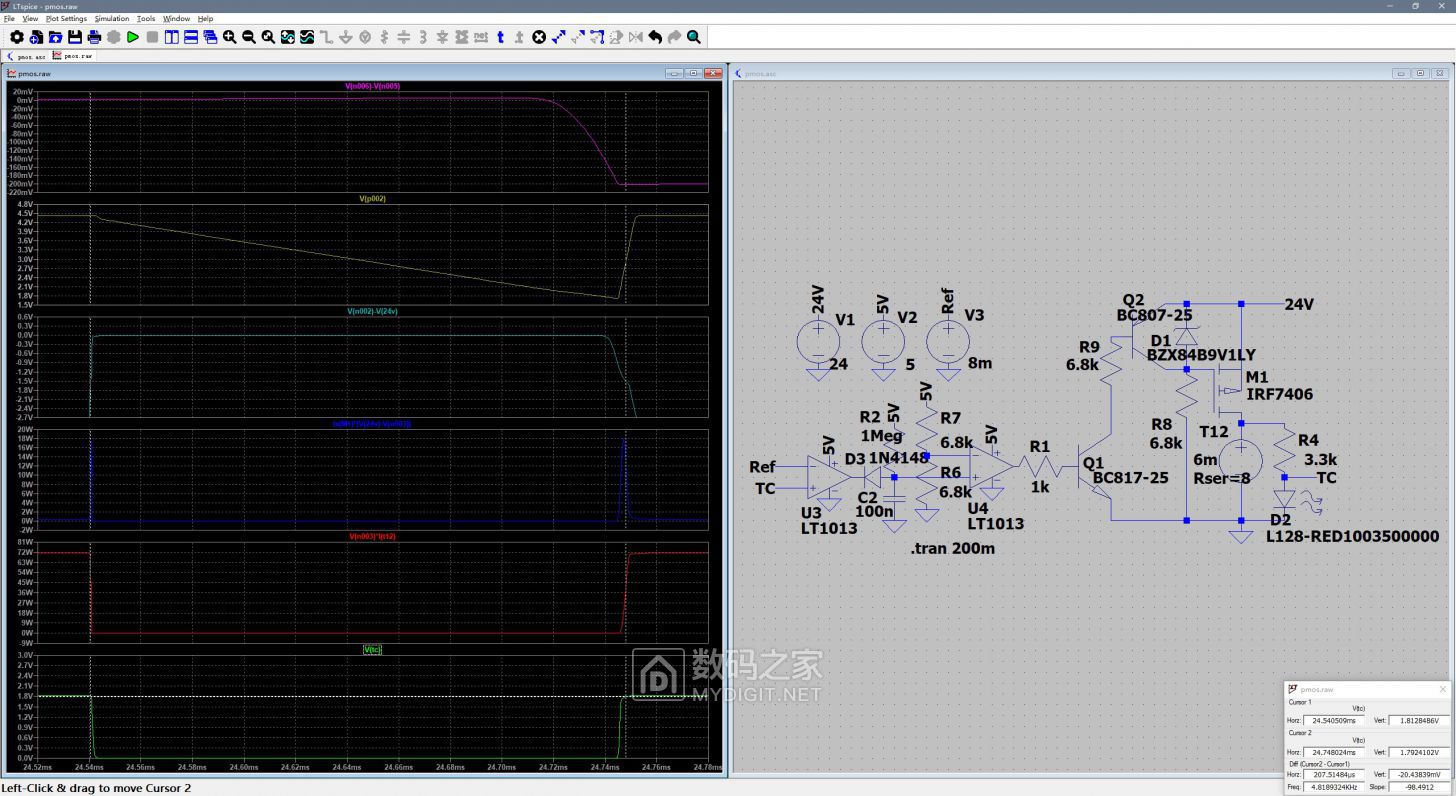Screen dimensions: 1456x796
Task: Click the Freq field 4.8189324KHz
Action: 1335,786
